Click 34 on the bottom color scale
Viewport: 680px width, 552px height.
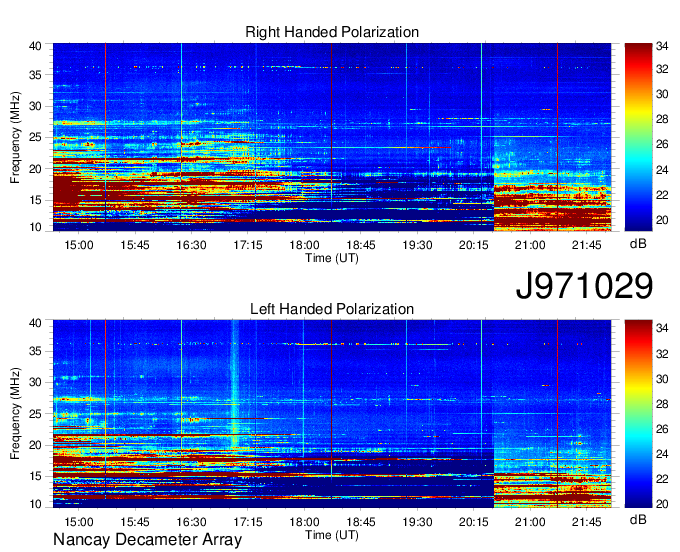pyautogui.click(x=662, y=328)
